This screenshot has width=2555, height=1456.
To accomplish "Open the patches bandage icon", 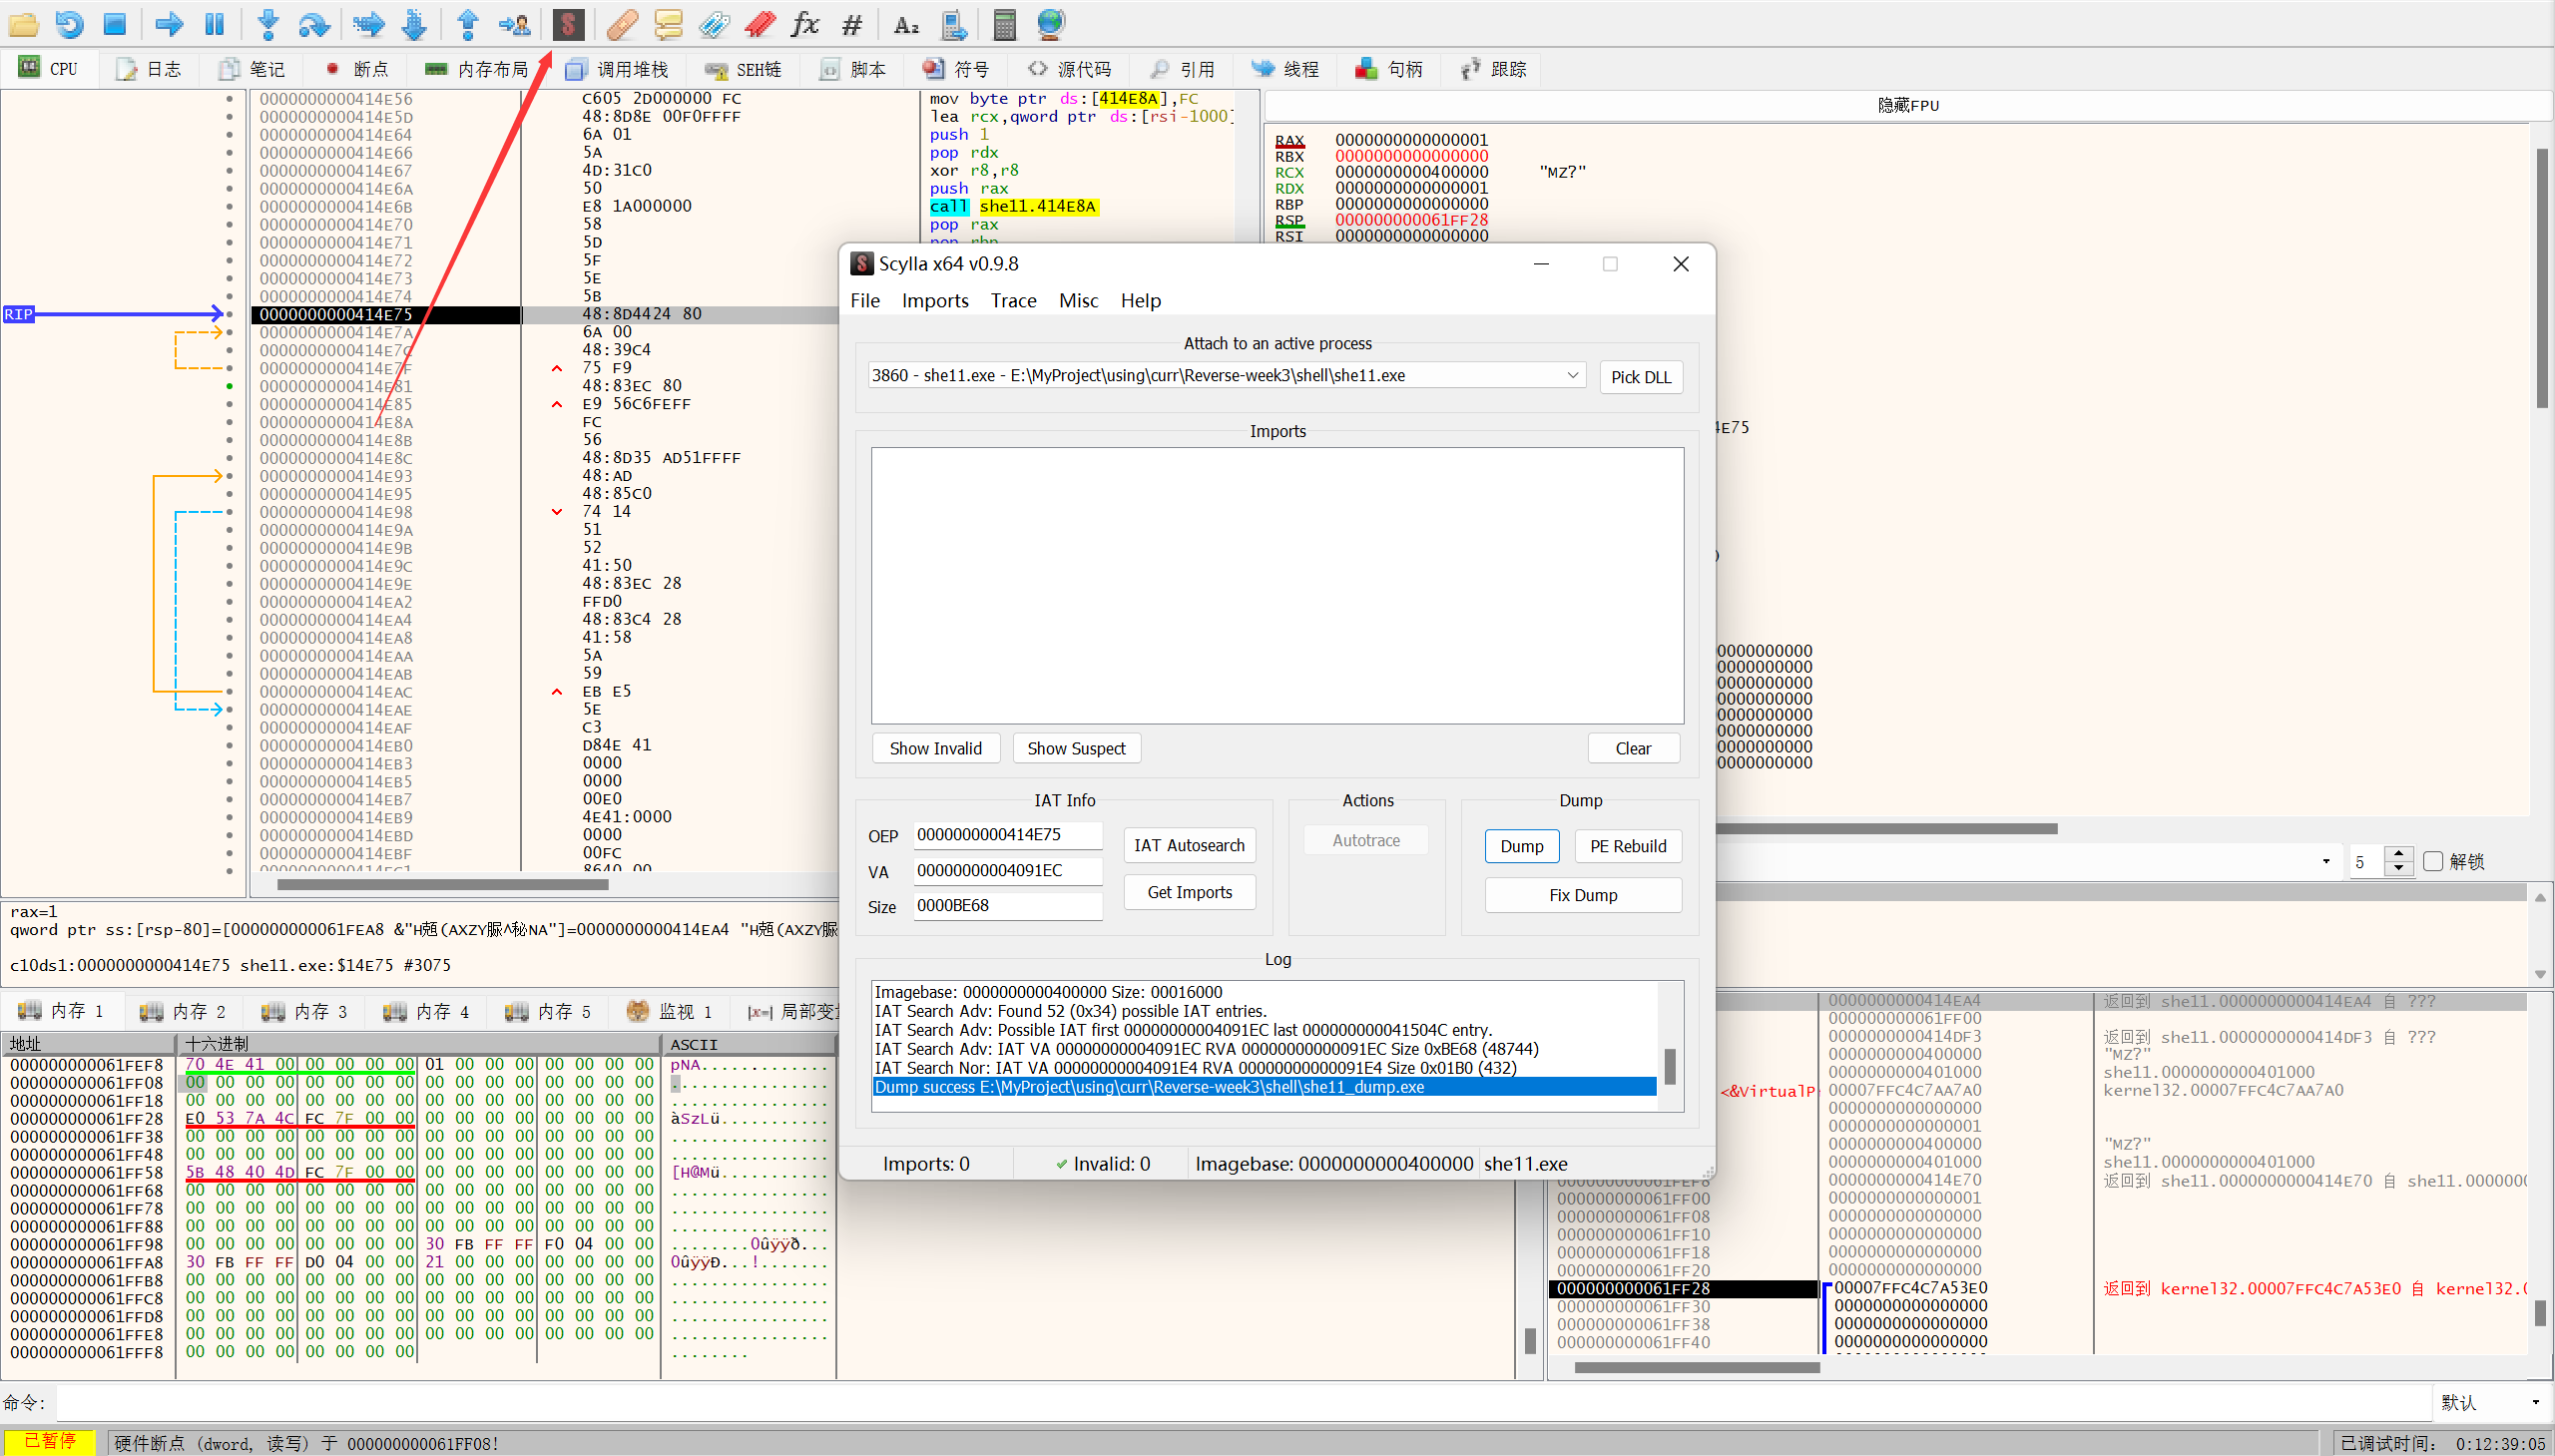I will [622, 24].
